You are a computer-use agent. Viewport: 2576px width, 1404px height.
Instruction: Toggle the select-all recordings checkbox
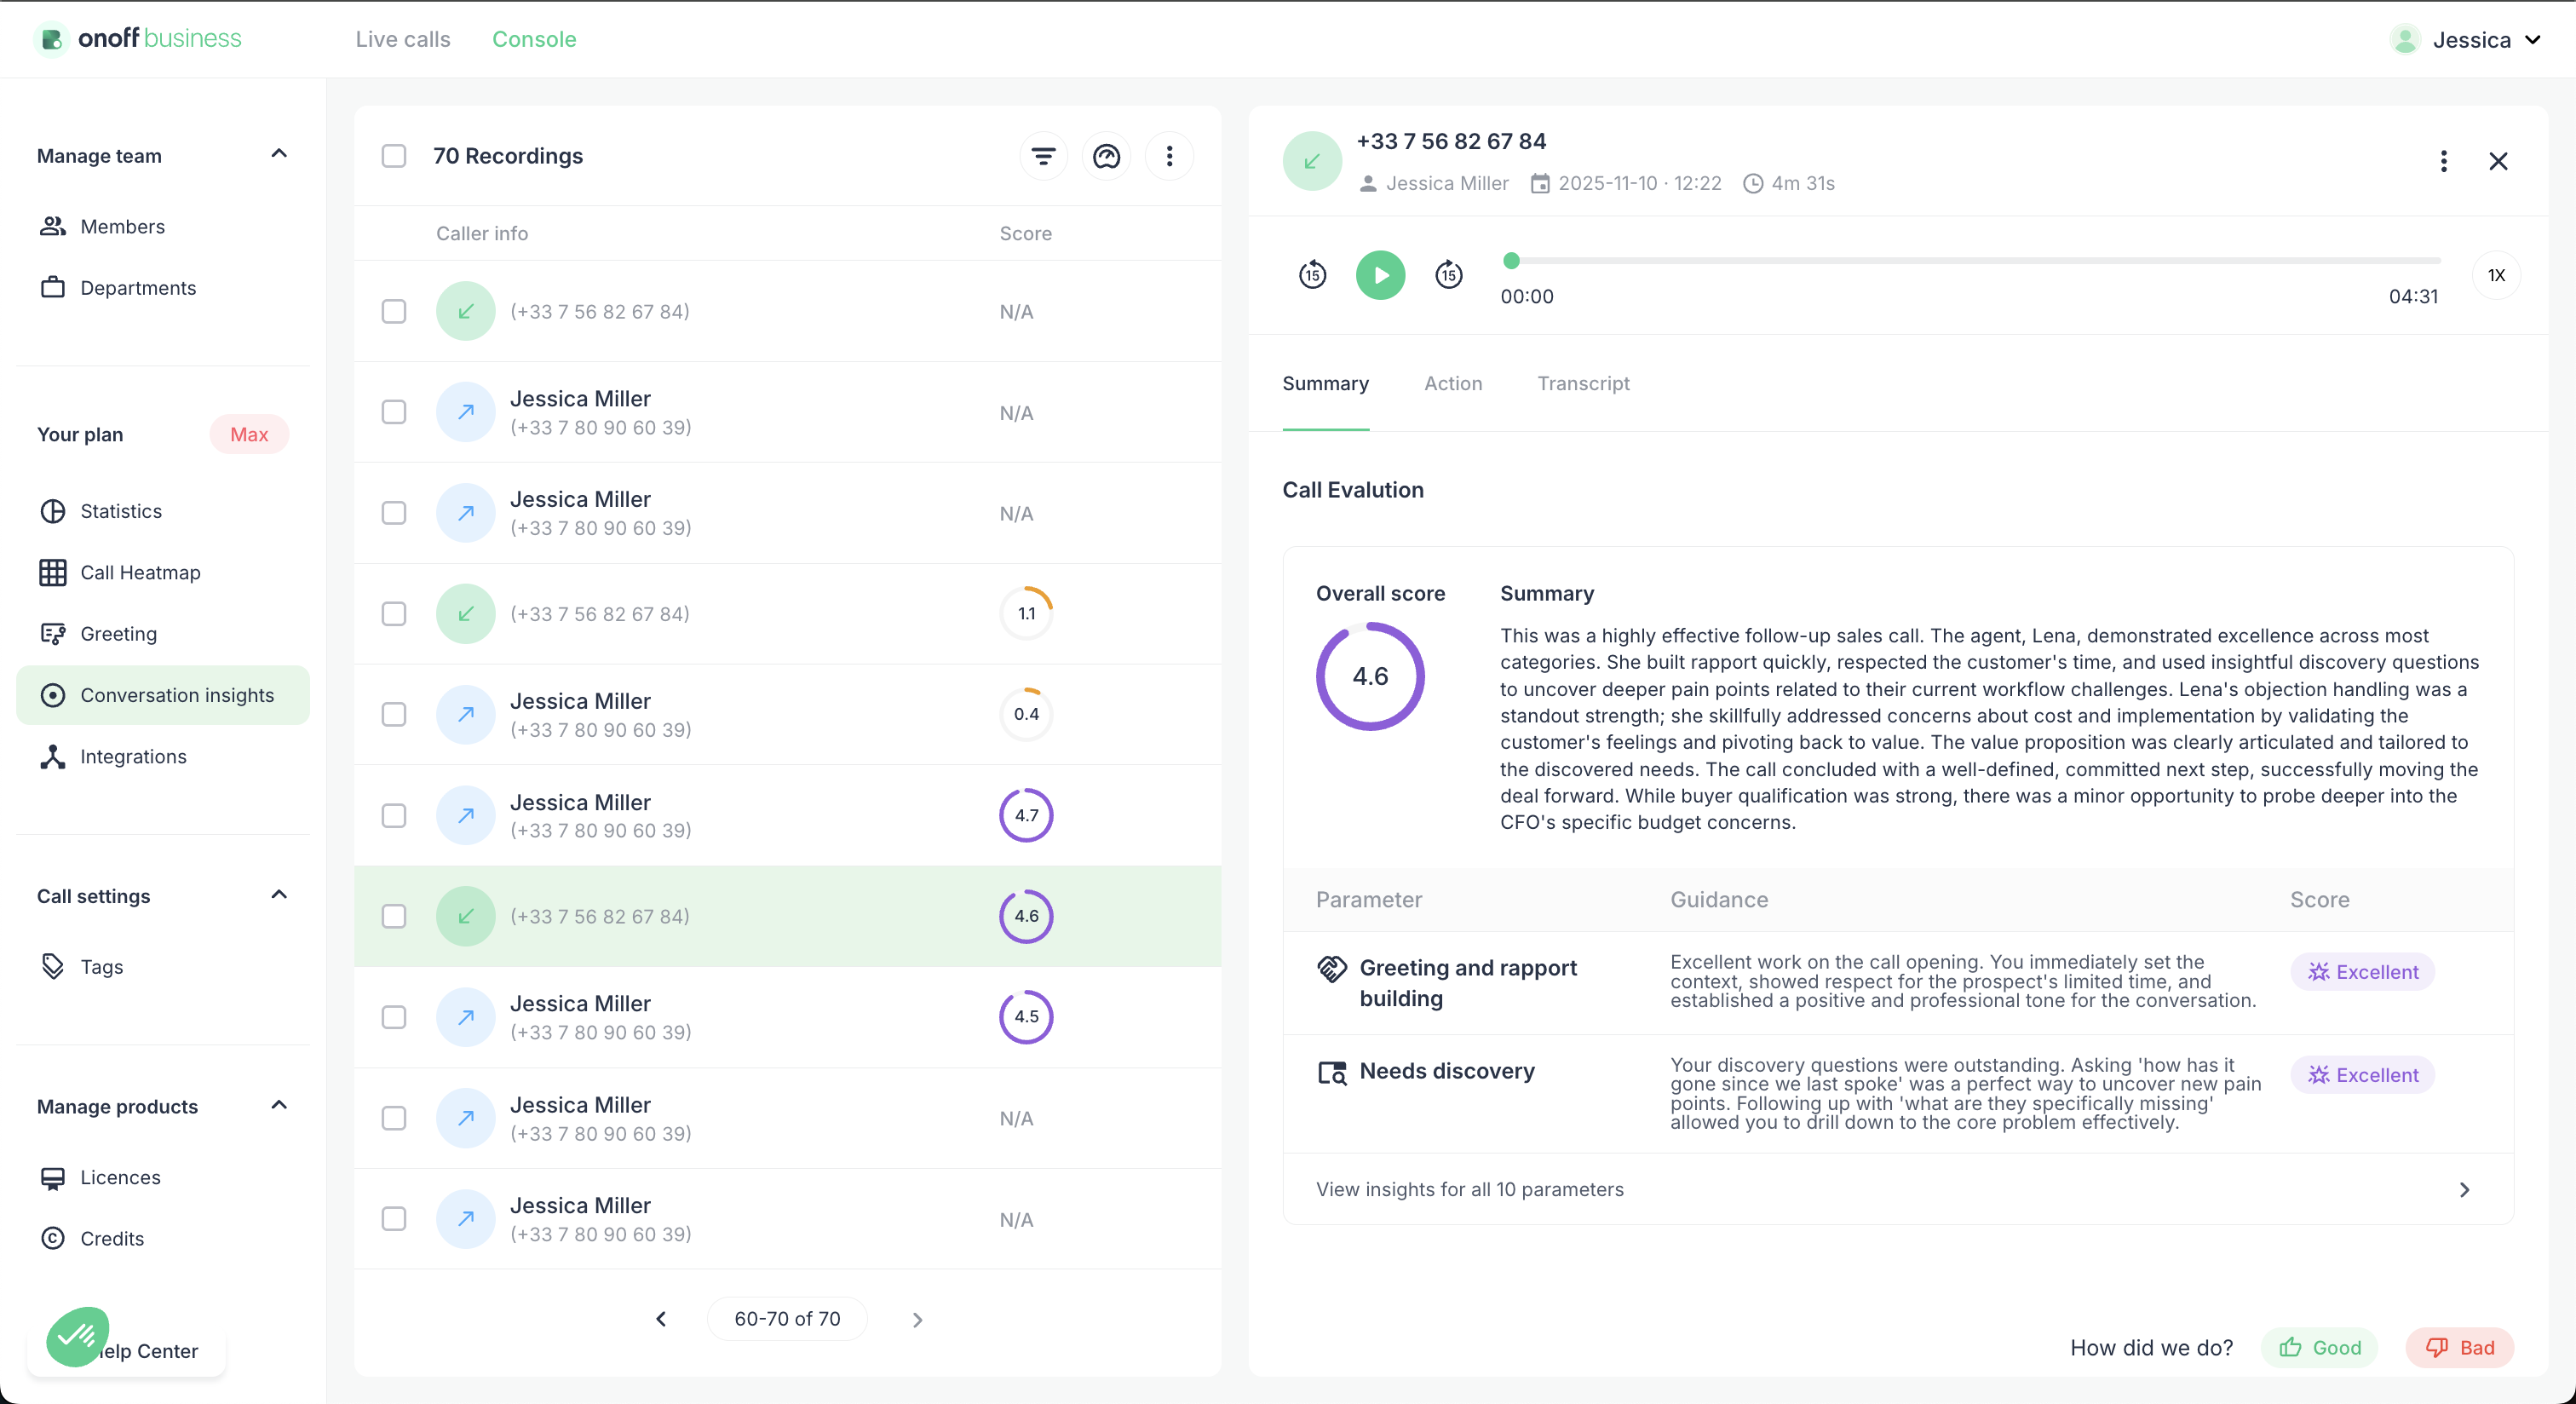point(394,156)
